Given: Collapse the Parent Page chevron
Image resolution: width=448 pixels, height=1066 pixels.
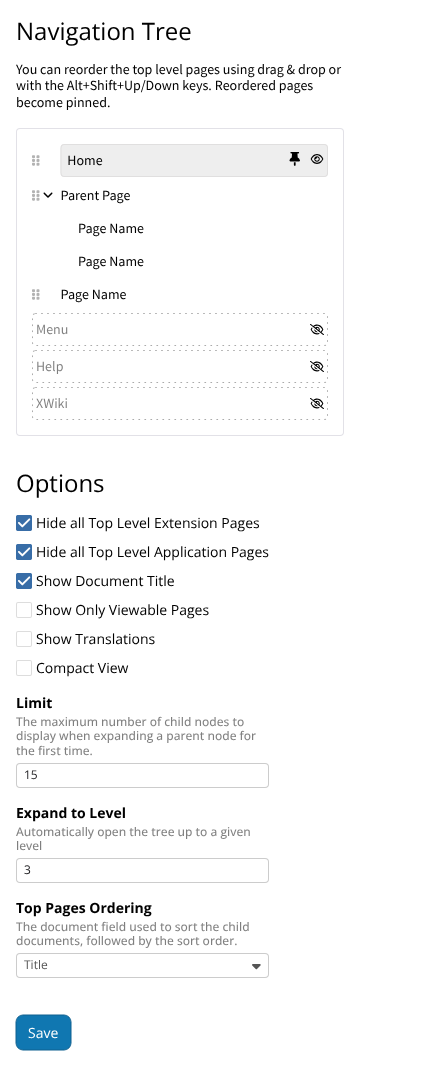Looking at the screenshot, I should point(48,196).
